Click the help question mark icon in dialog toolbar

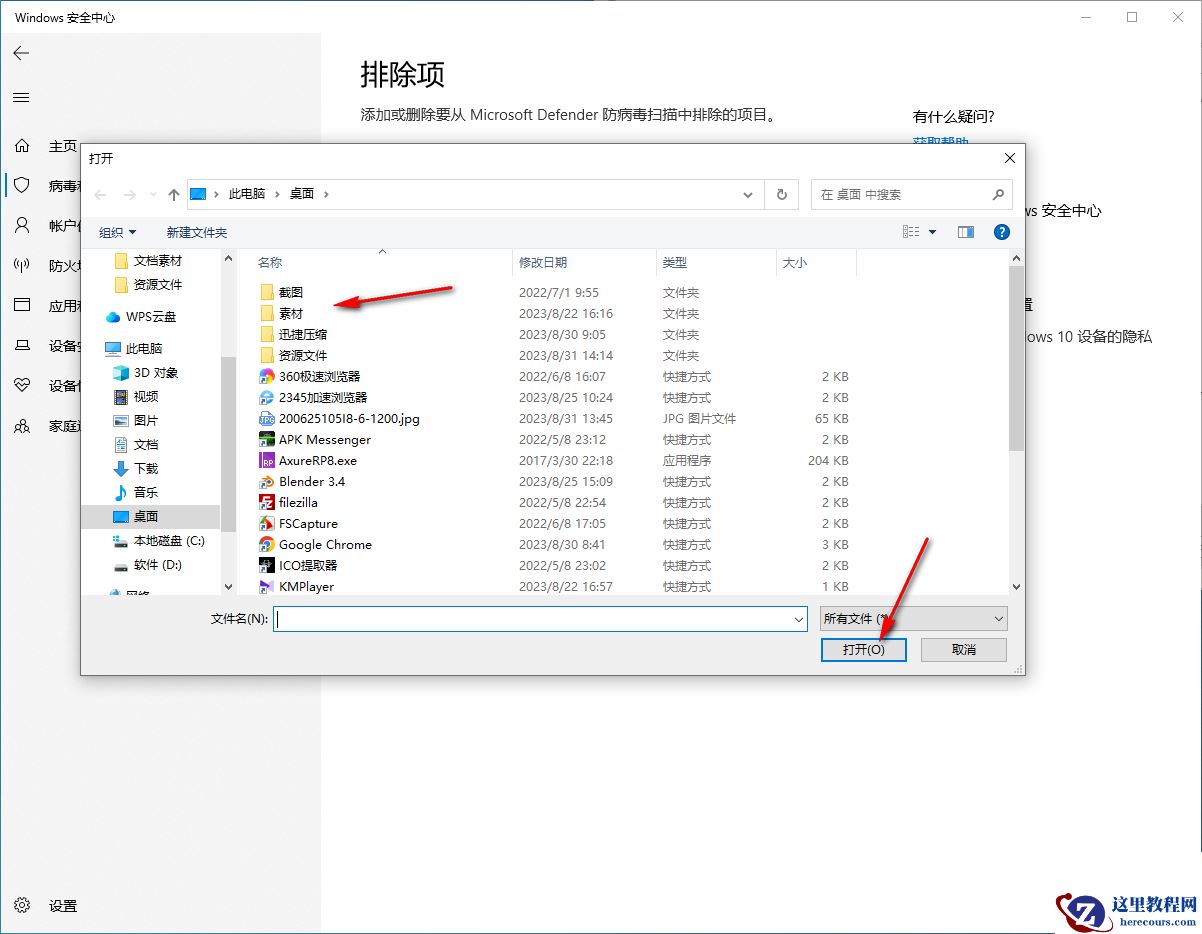tap(1001, 232)
